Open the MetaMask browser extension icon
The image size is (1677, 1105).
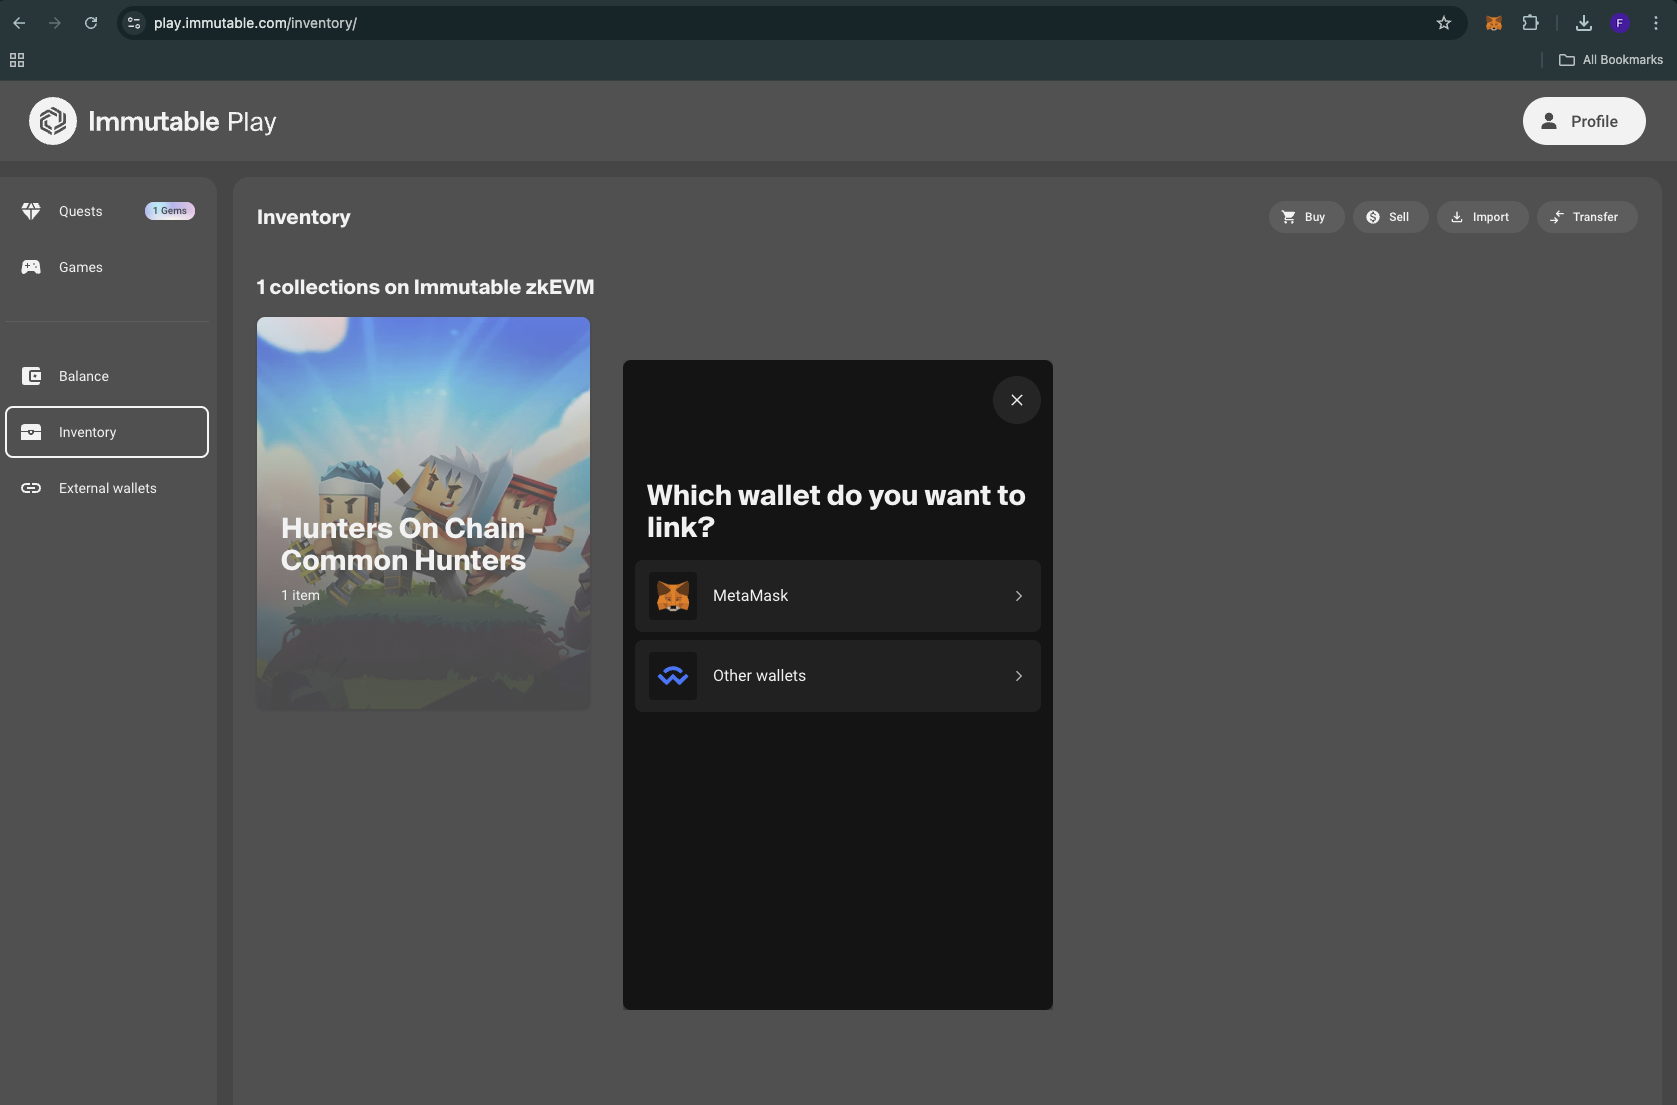click(1494, 23)
